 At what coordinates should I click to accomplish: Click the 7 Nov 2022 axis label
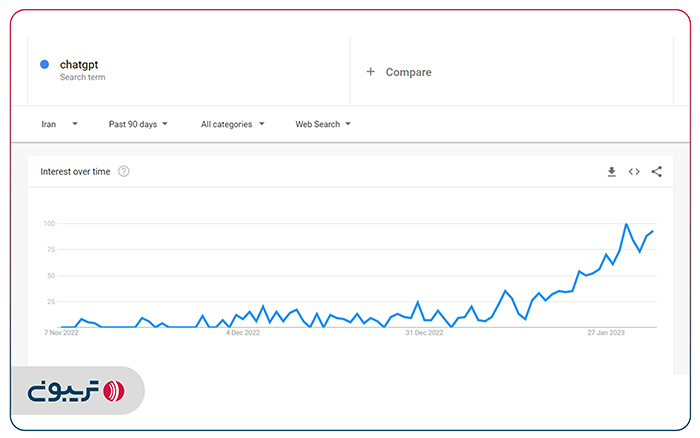click(61, 334)
